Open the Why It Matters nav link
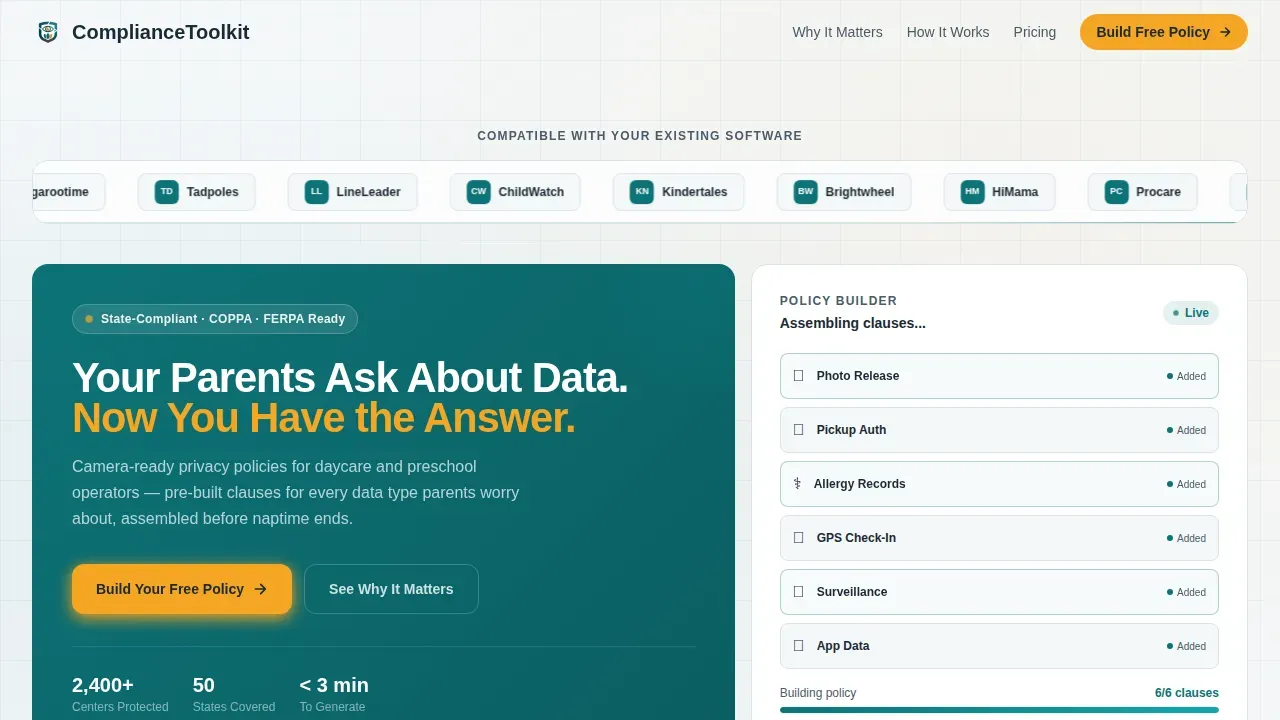Screen dimensions: 1280x720 click(837, 32)
